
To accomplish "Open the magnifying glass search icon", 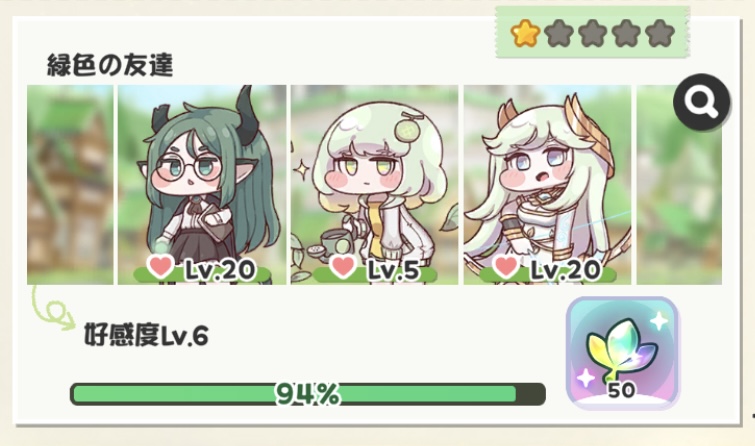I will pos(702,102).
